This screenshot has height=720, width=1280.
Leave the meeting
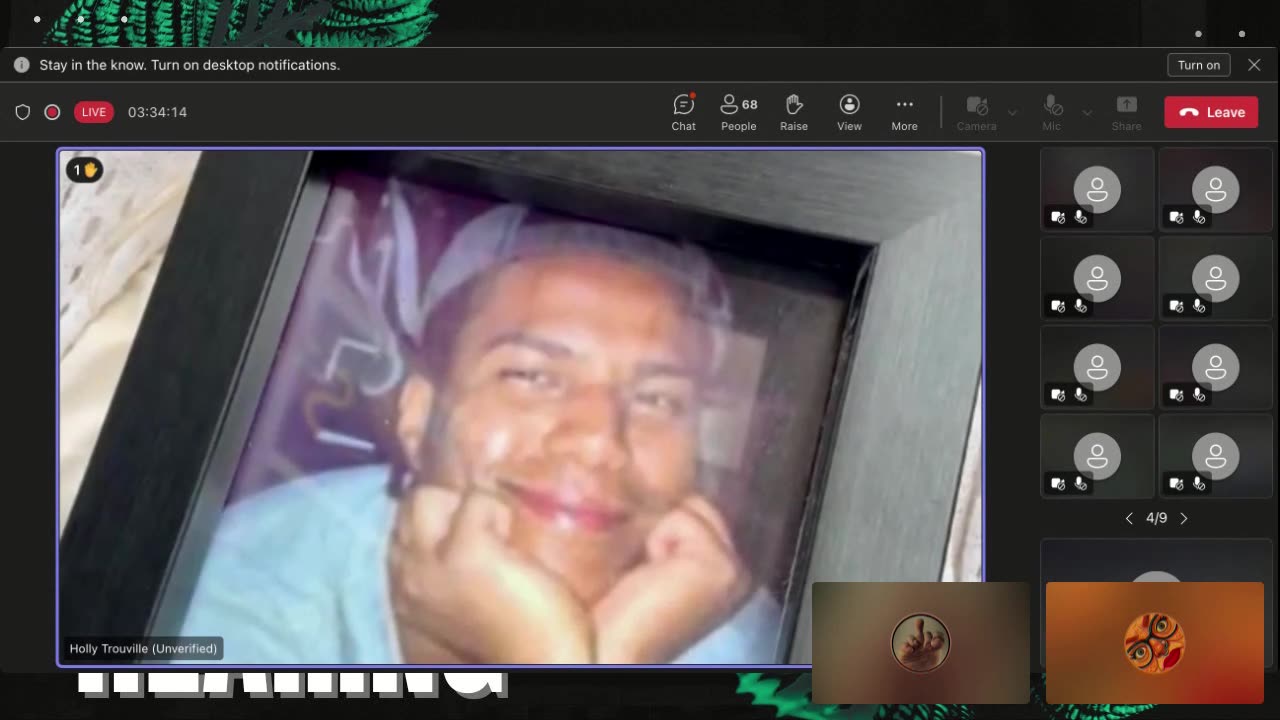click(1211, 112)
